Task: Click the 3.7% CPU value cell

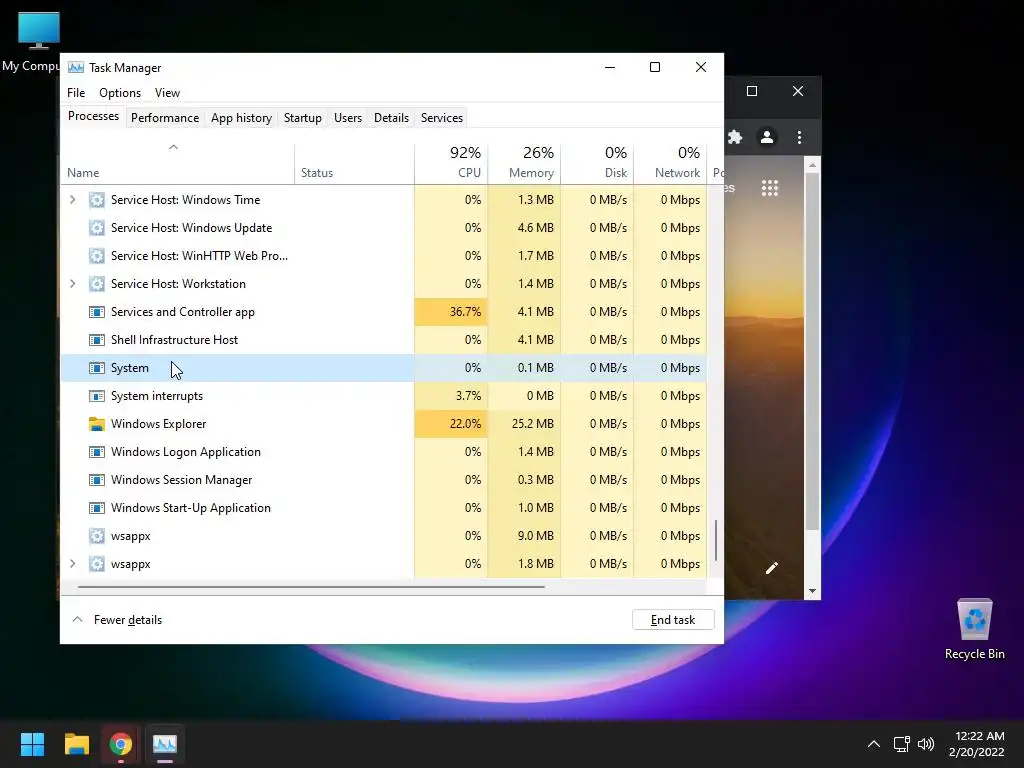Action: pyautogui.click(x=451, y=396)
